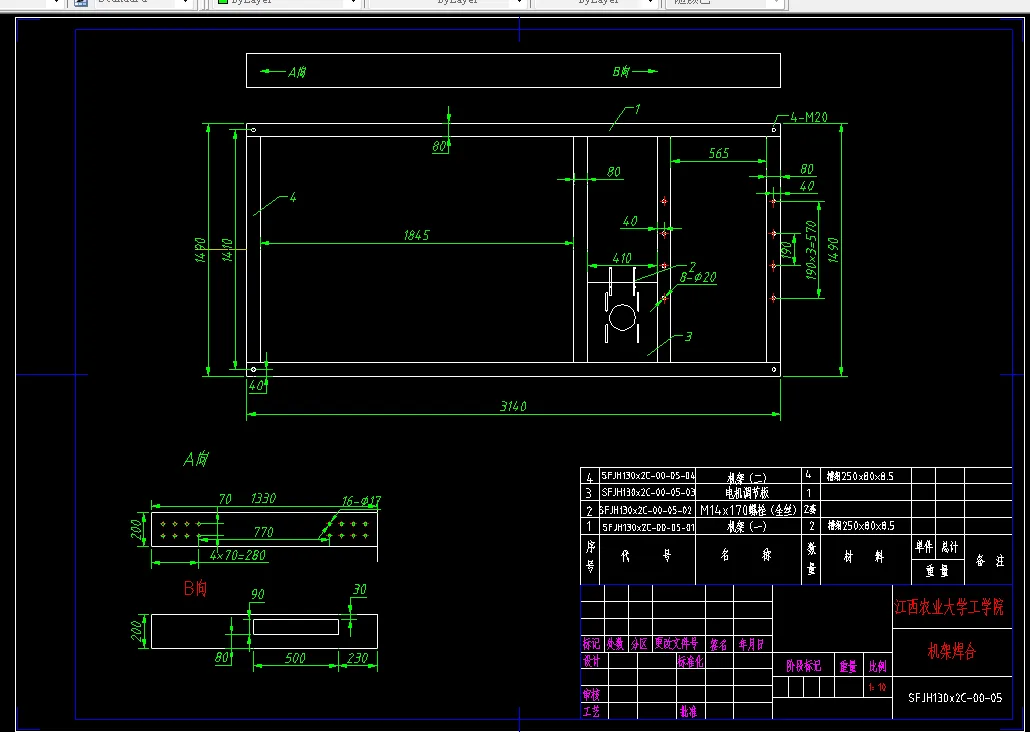Select the 1330 dimension in the A view
Viewport: 1030px width, 732px height.
[x=263, y=499]
